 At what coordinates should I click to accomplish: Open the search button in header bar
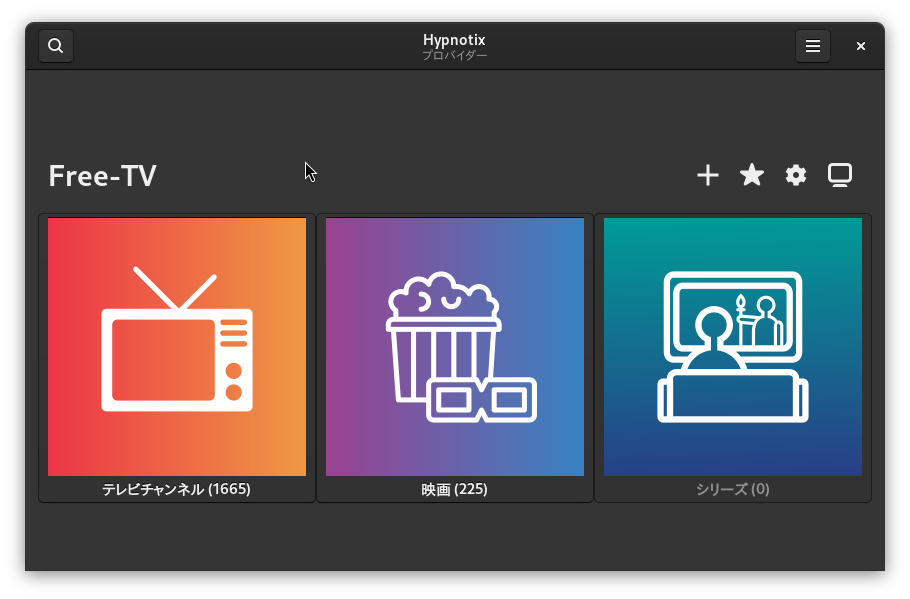pyautogui.click(x=56, y=46)
